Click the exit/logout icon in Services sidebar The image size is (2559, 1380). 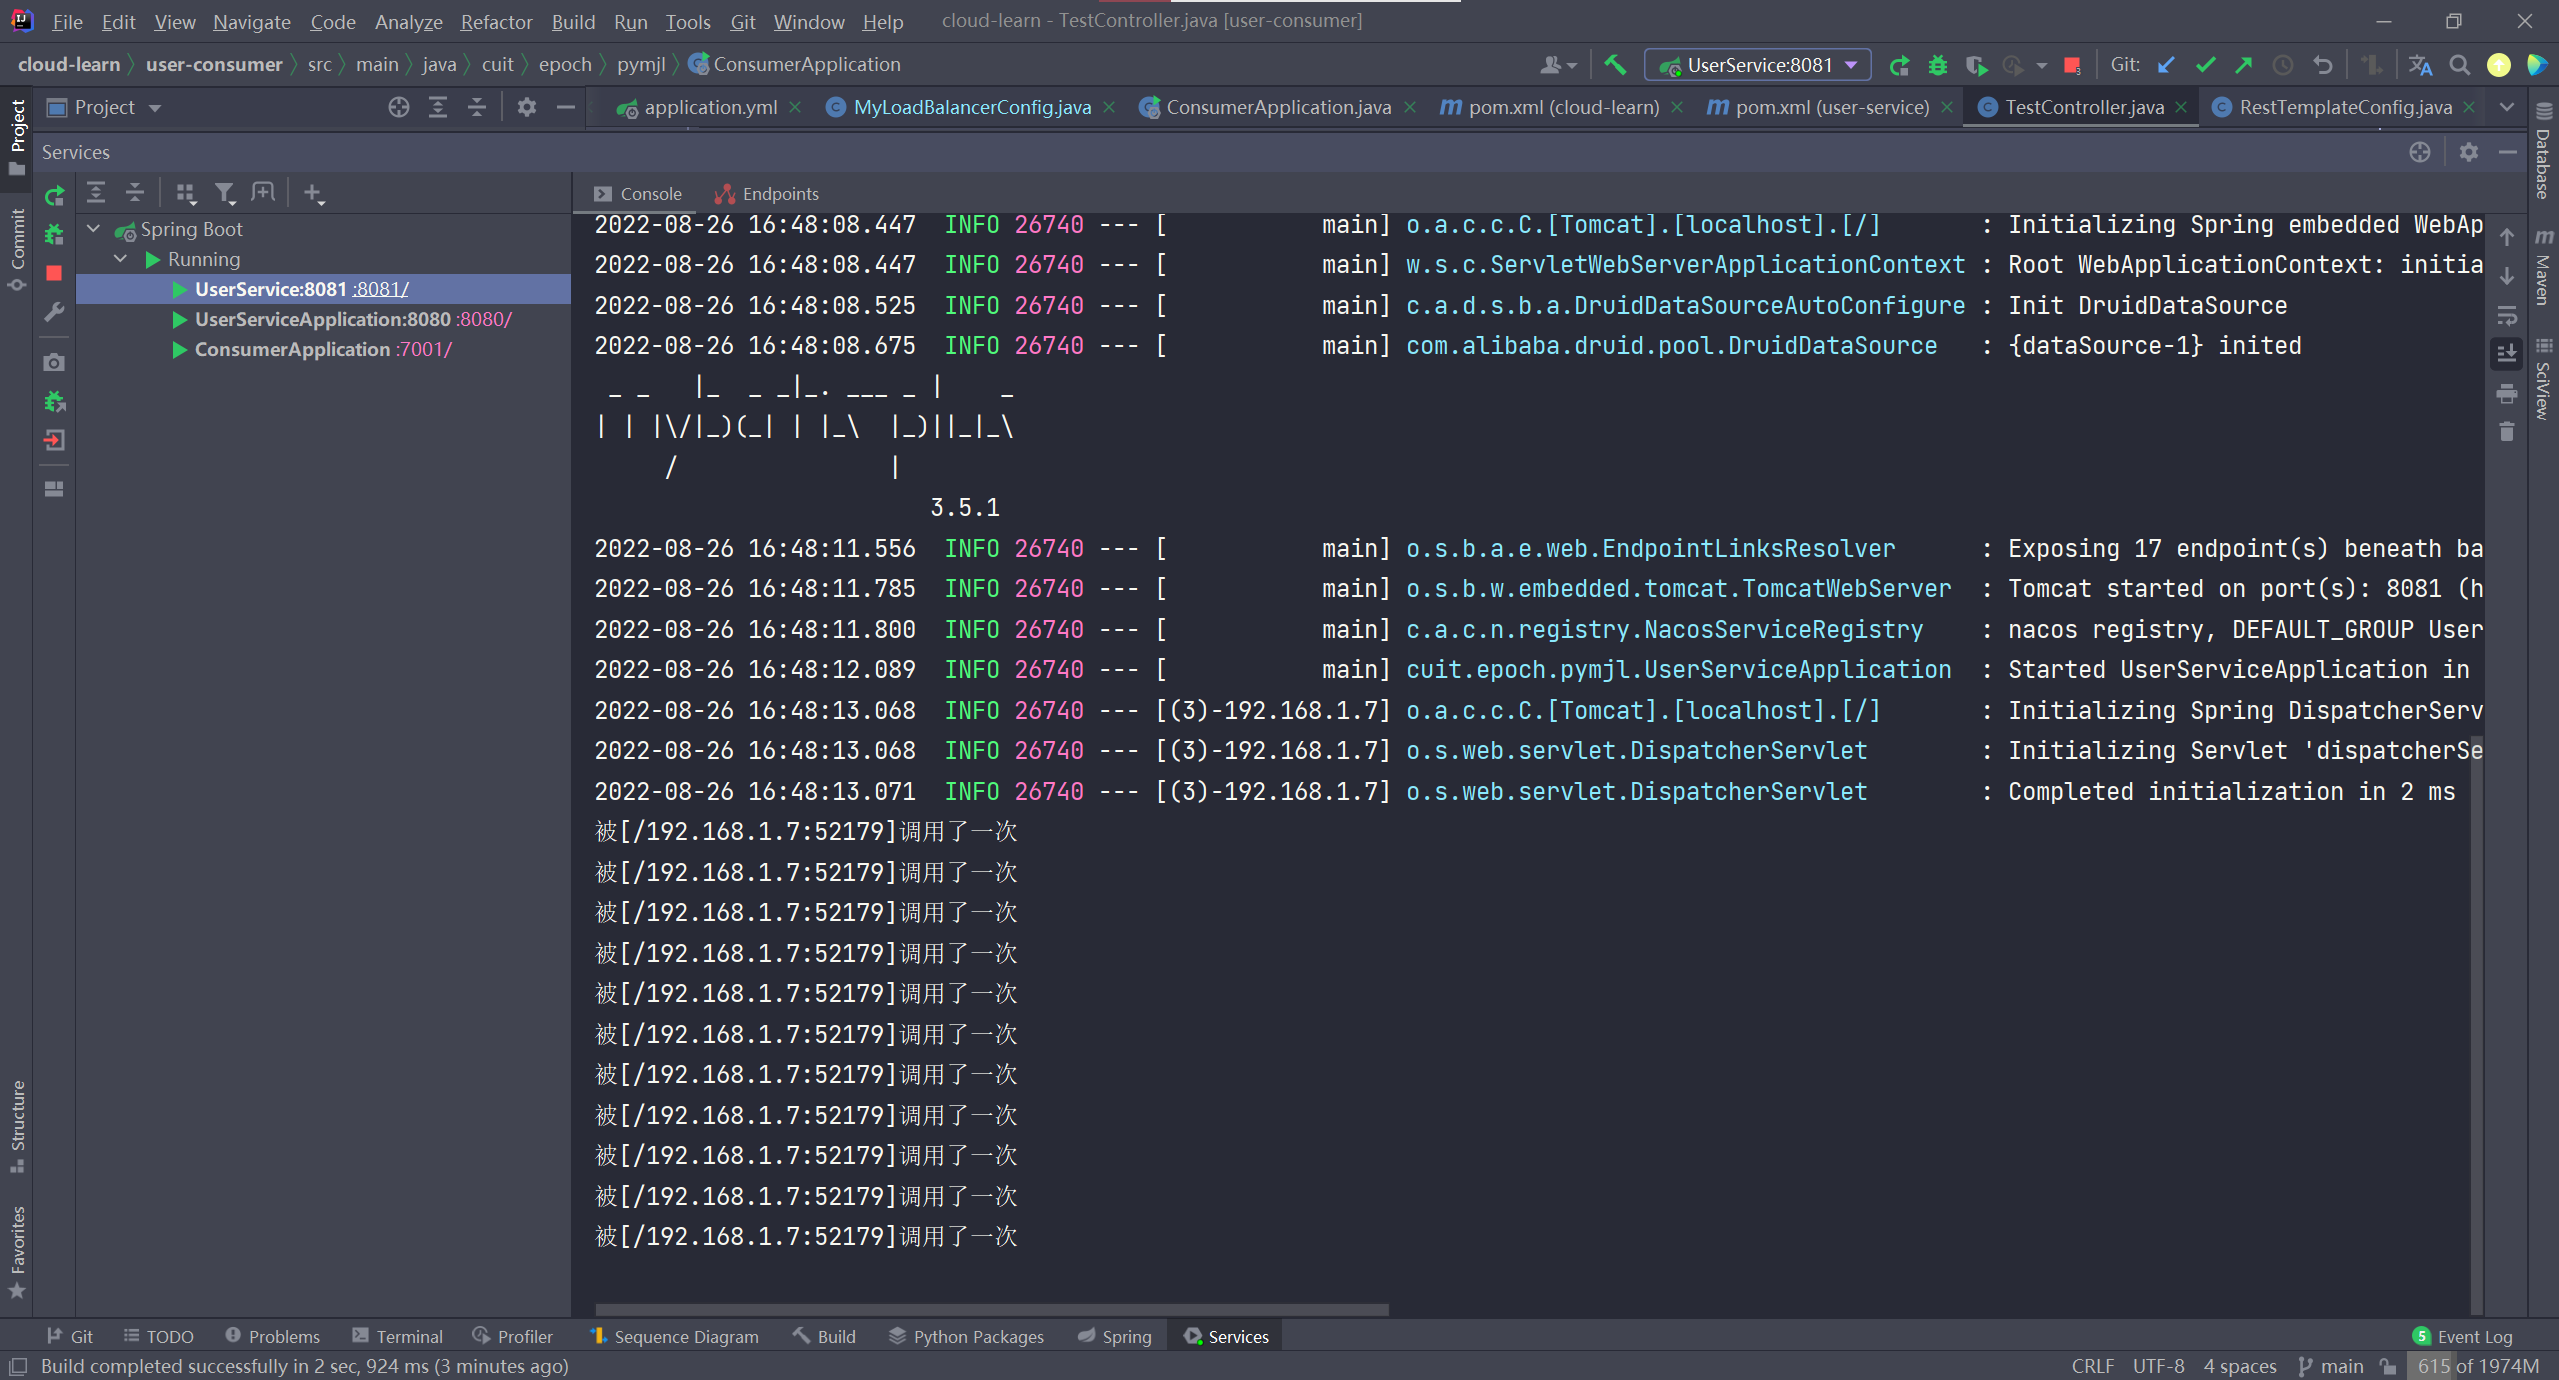55,440
